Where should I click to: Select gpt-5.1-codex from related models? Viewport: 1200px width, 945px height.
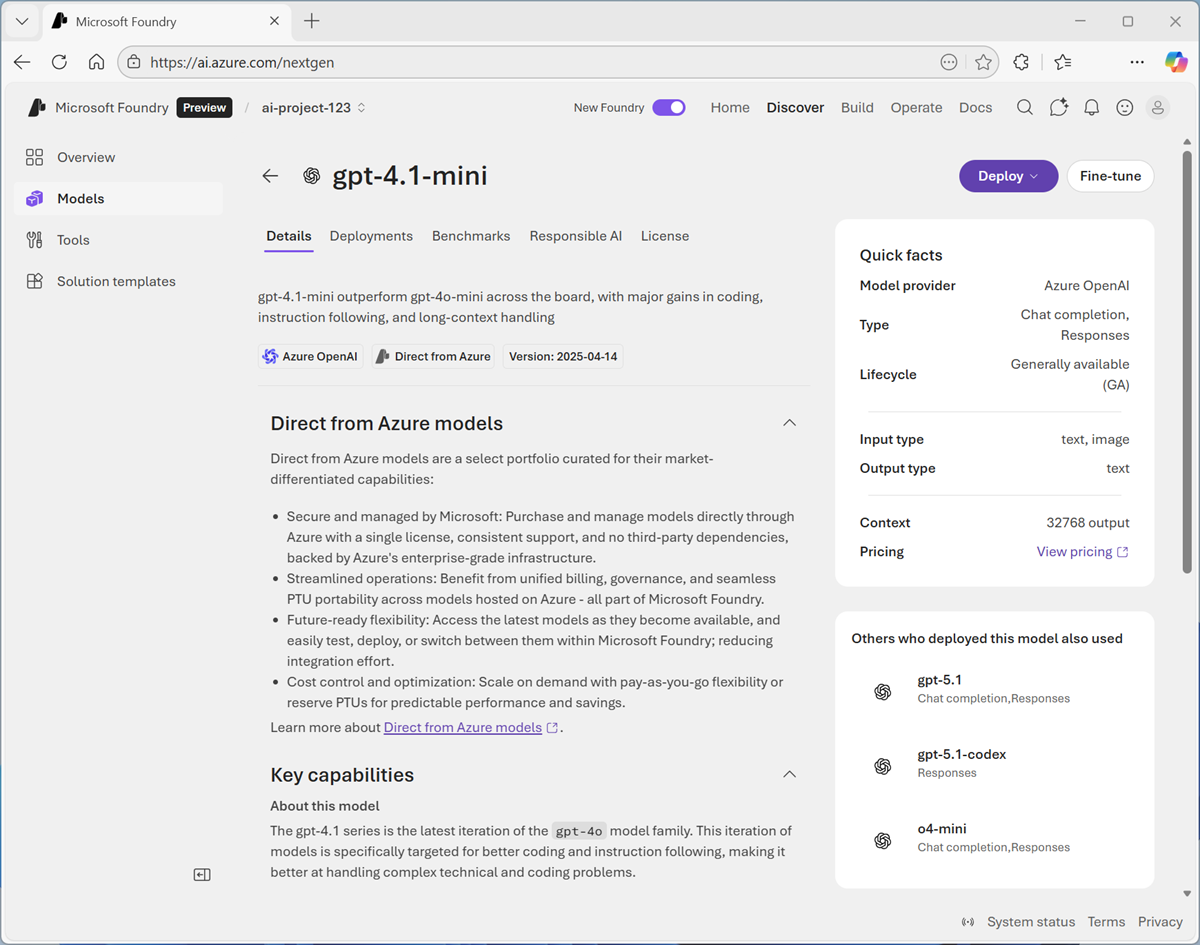(x=961, y=754)
